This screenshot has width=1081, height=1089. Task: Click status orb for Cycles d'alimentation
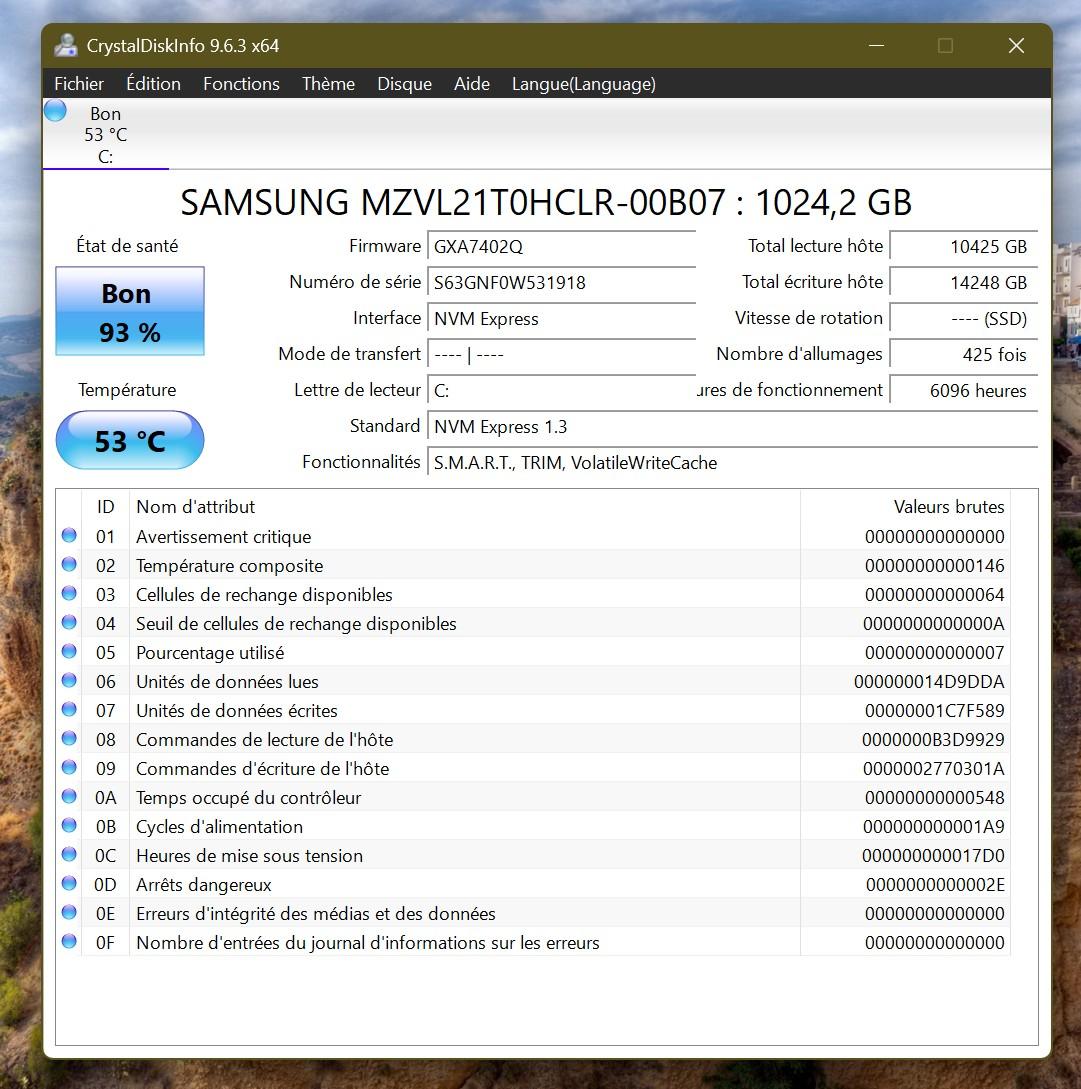pos(69,826)
